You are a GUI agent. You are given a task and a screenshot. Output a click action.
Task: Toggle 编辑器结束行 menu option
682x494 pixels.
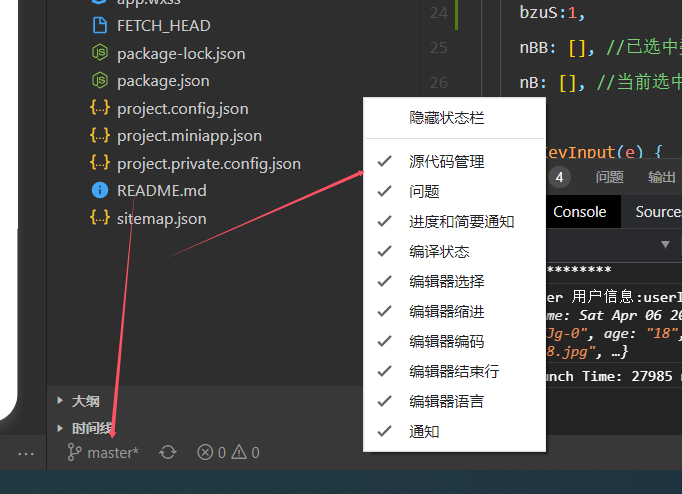(x=455, y=371)
